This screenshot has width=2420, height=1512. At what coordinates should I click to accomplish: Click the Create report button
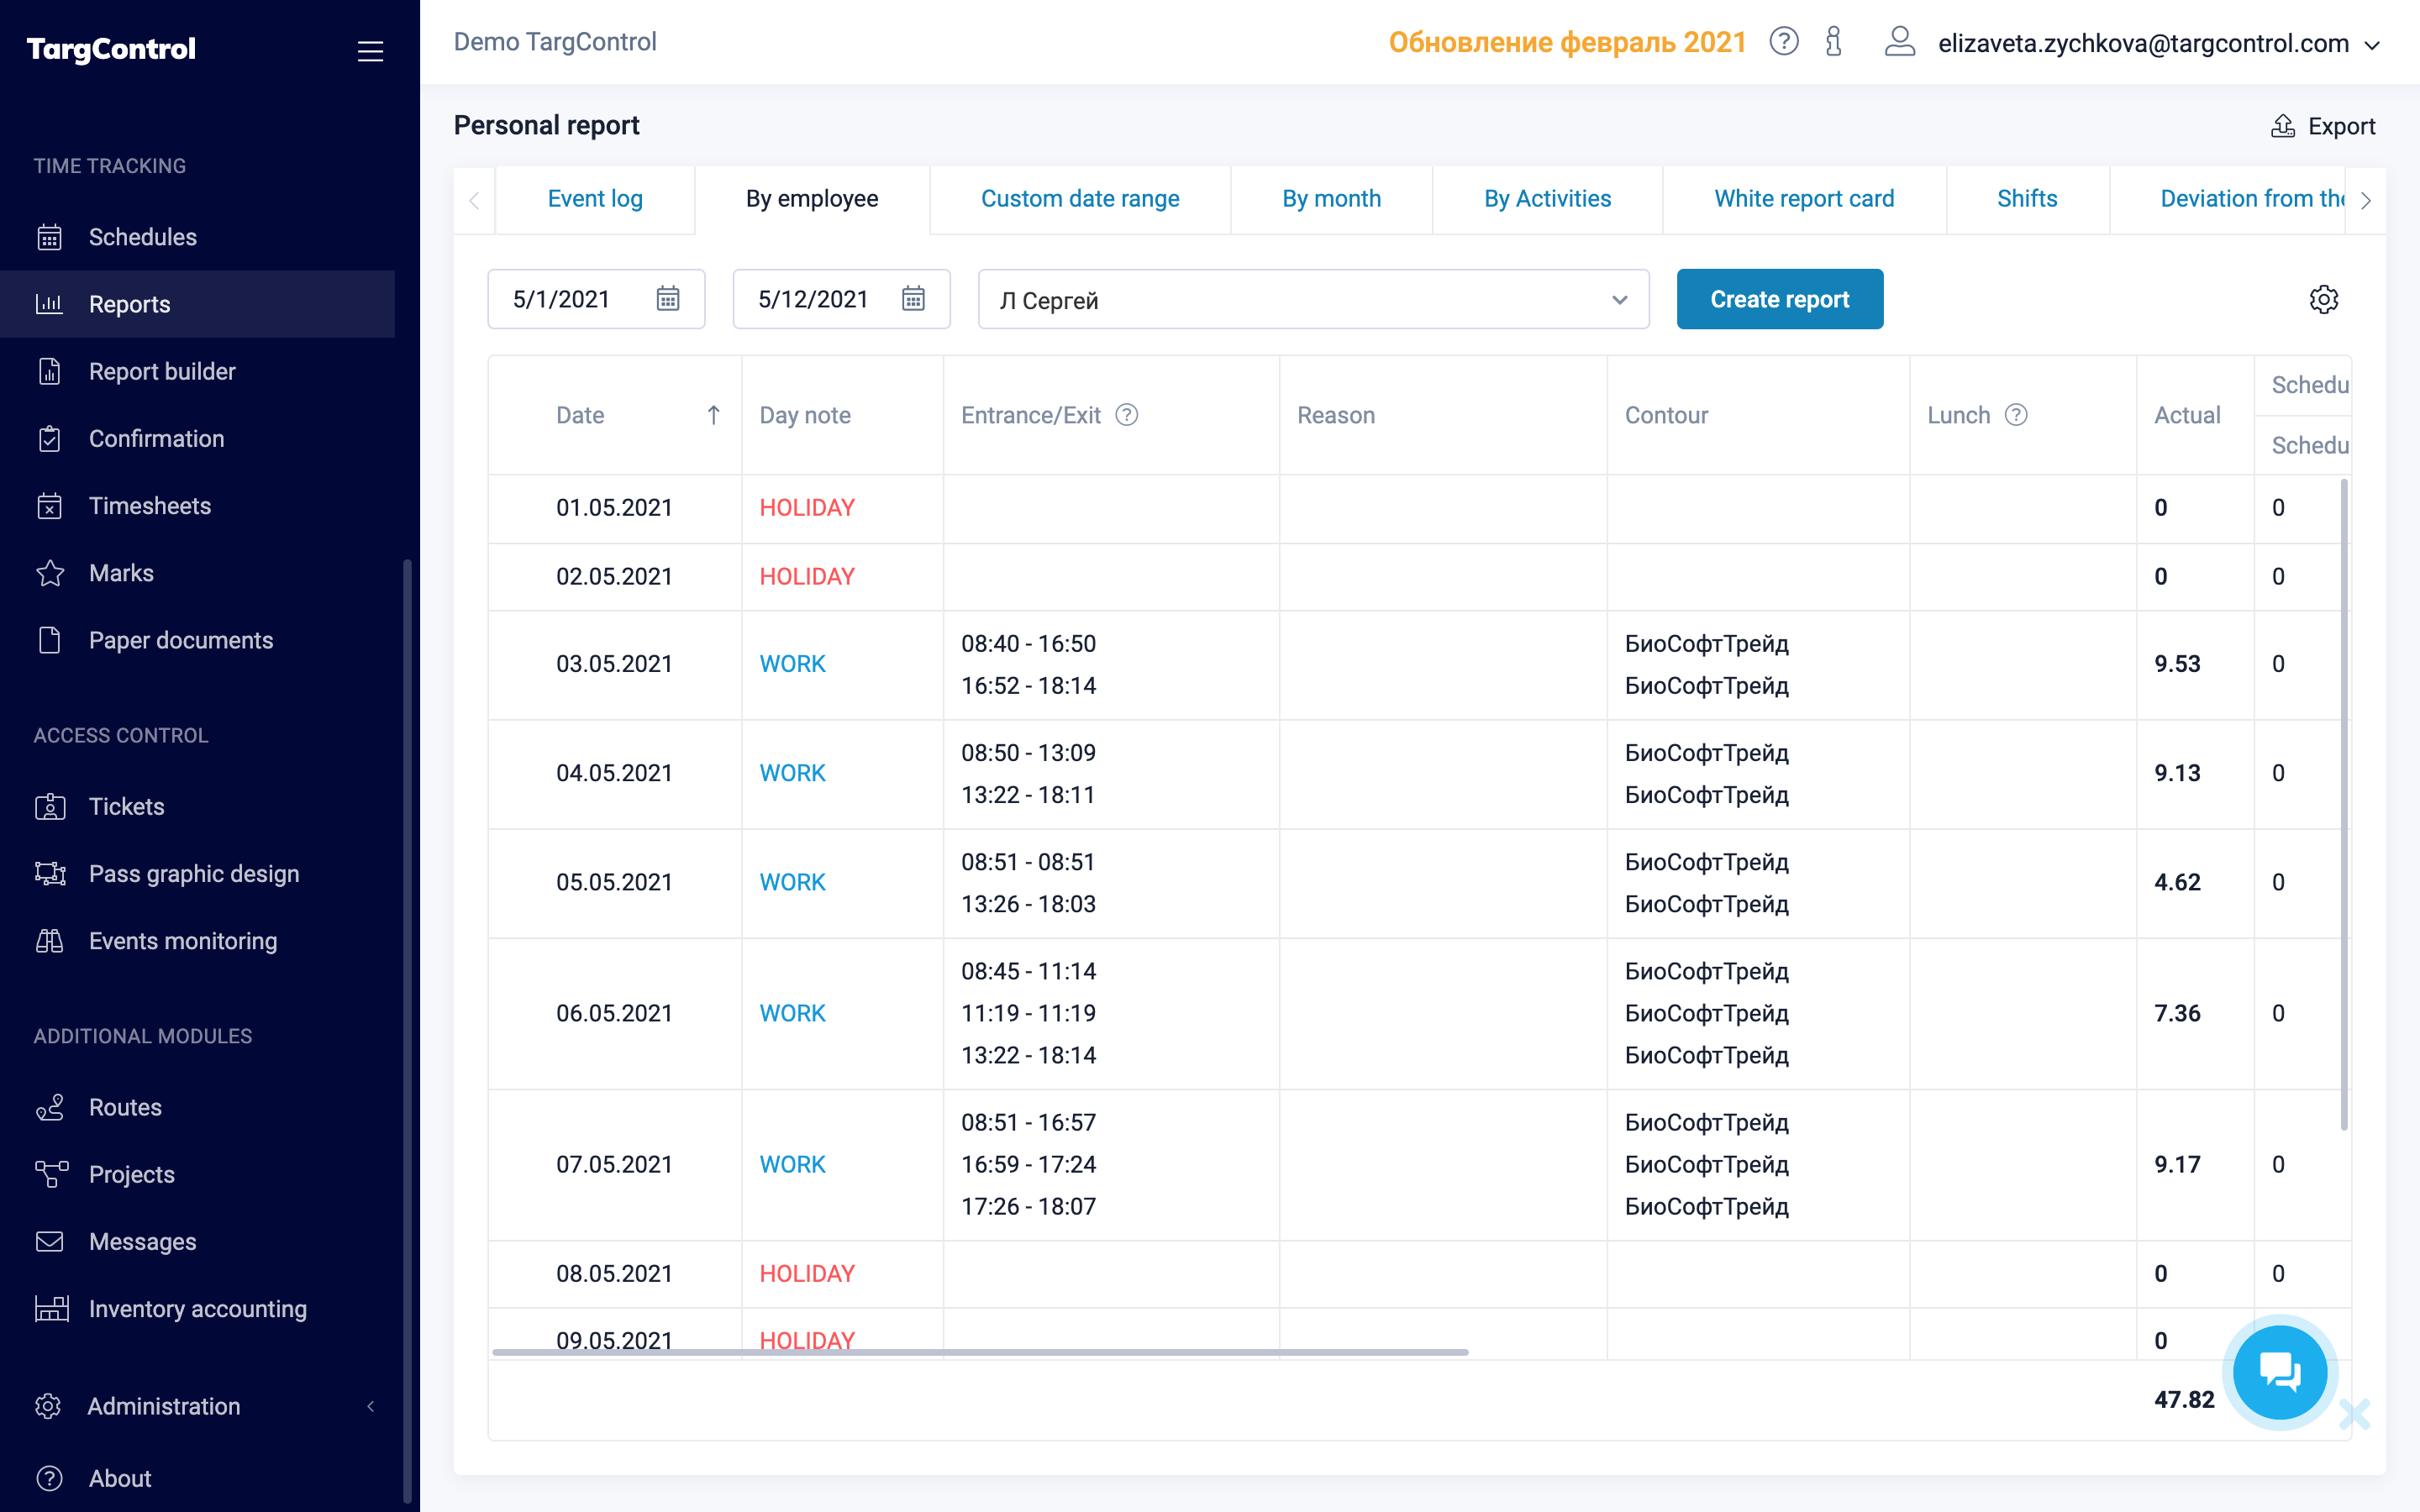tap(1779, 299)
